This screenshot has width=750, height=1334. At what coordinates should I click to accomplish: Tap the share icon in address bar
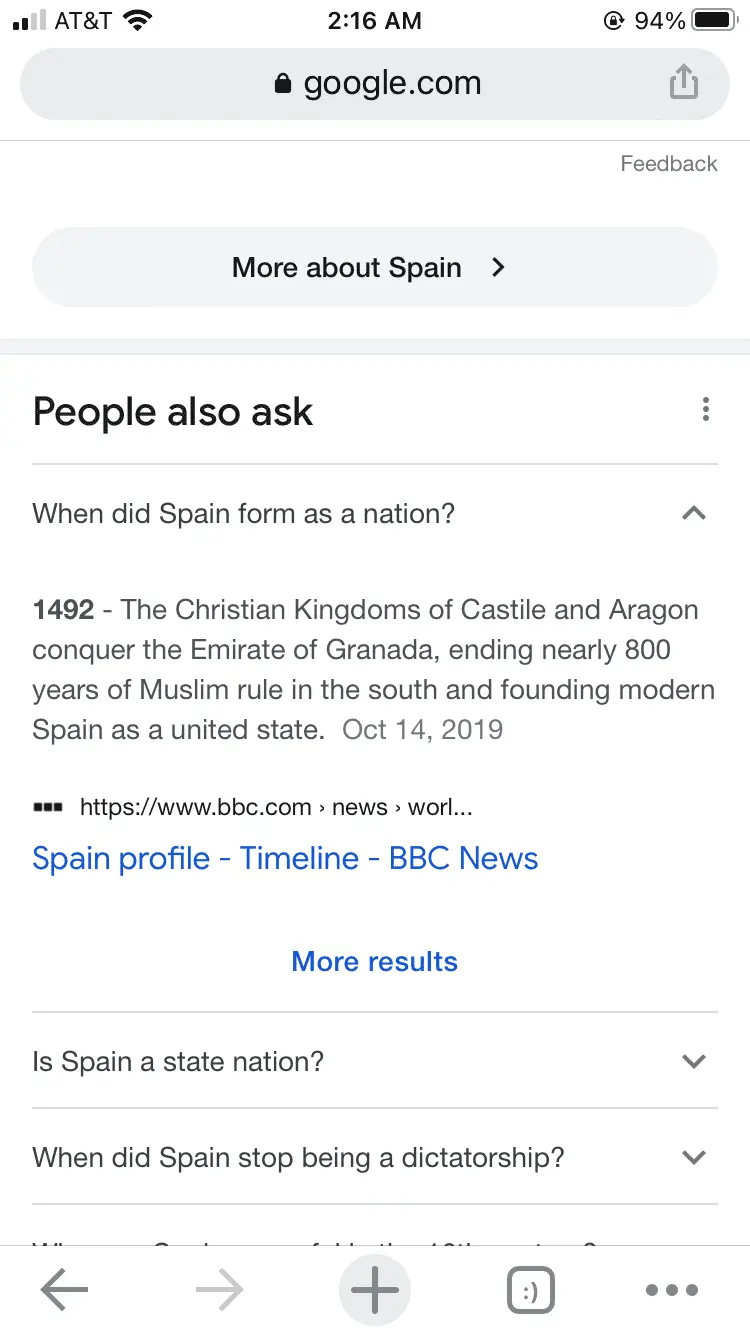click(x=683, y=82)
